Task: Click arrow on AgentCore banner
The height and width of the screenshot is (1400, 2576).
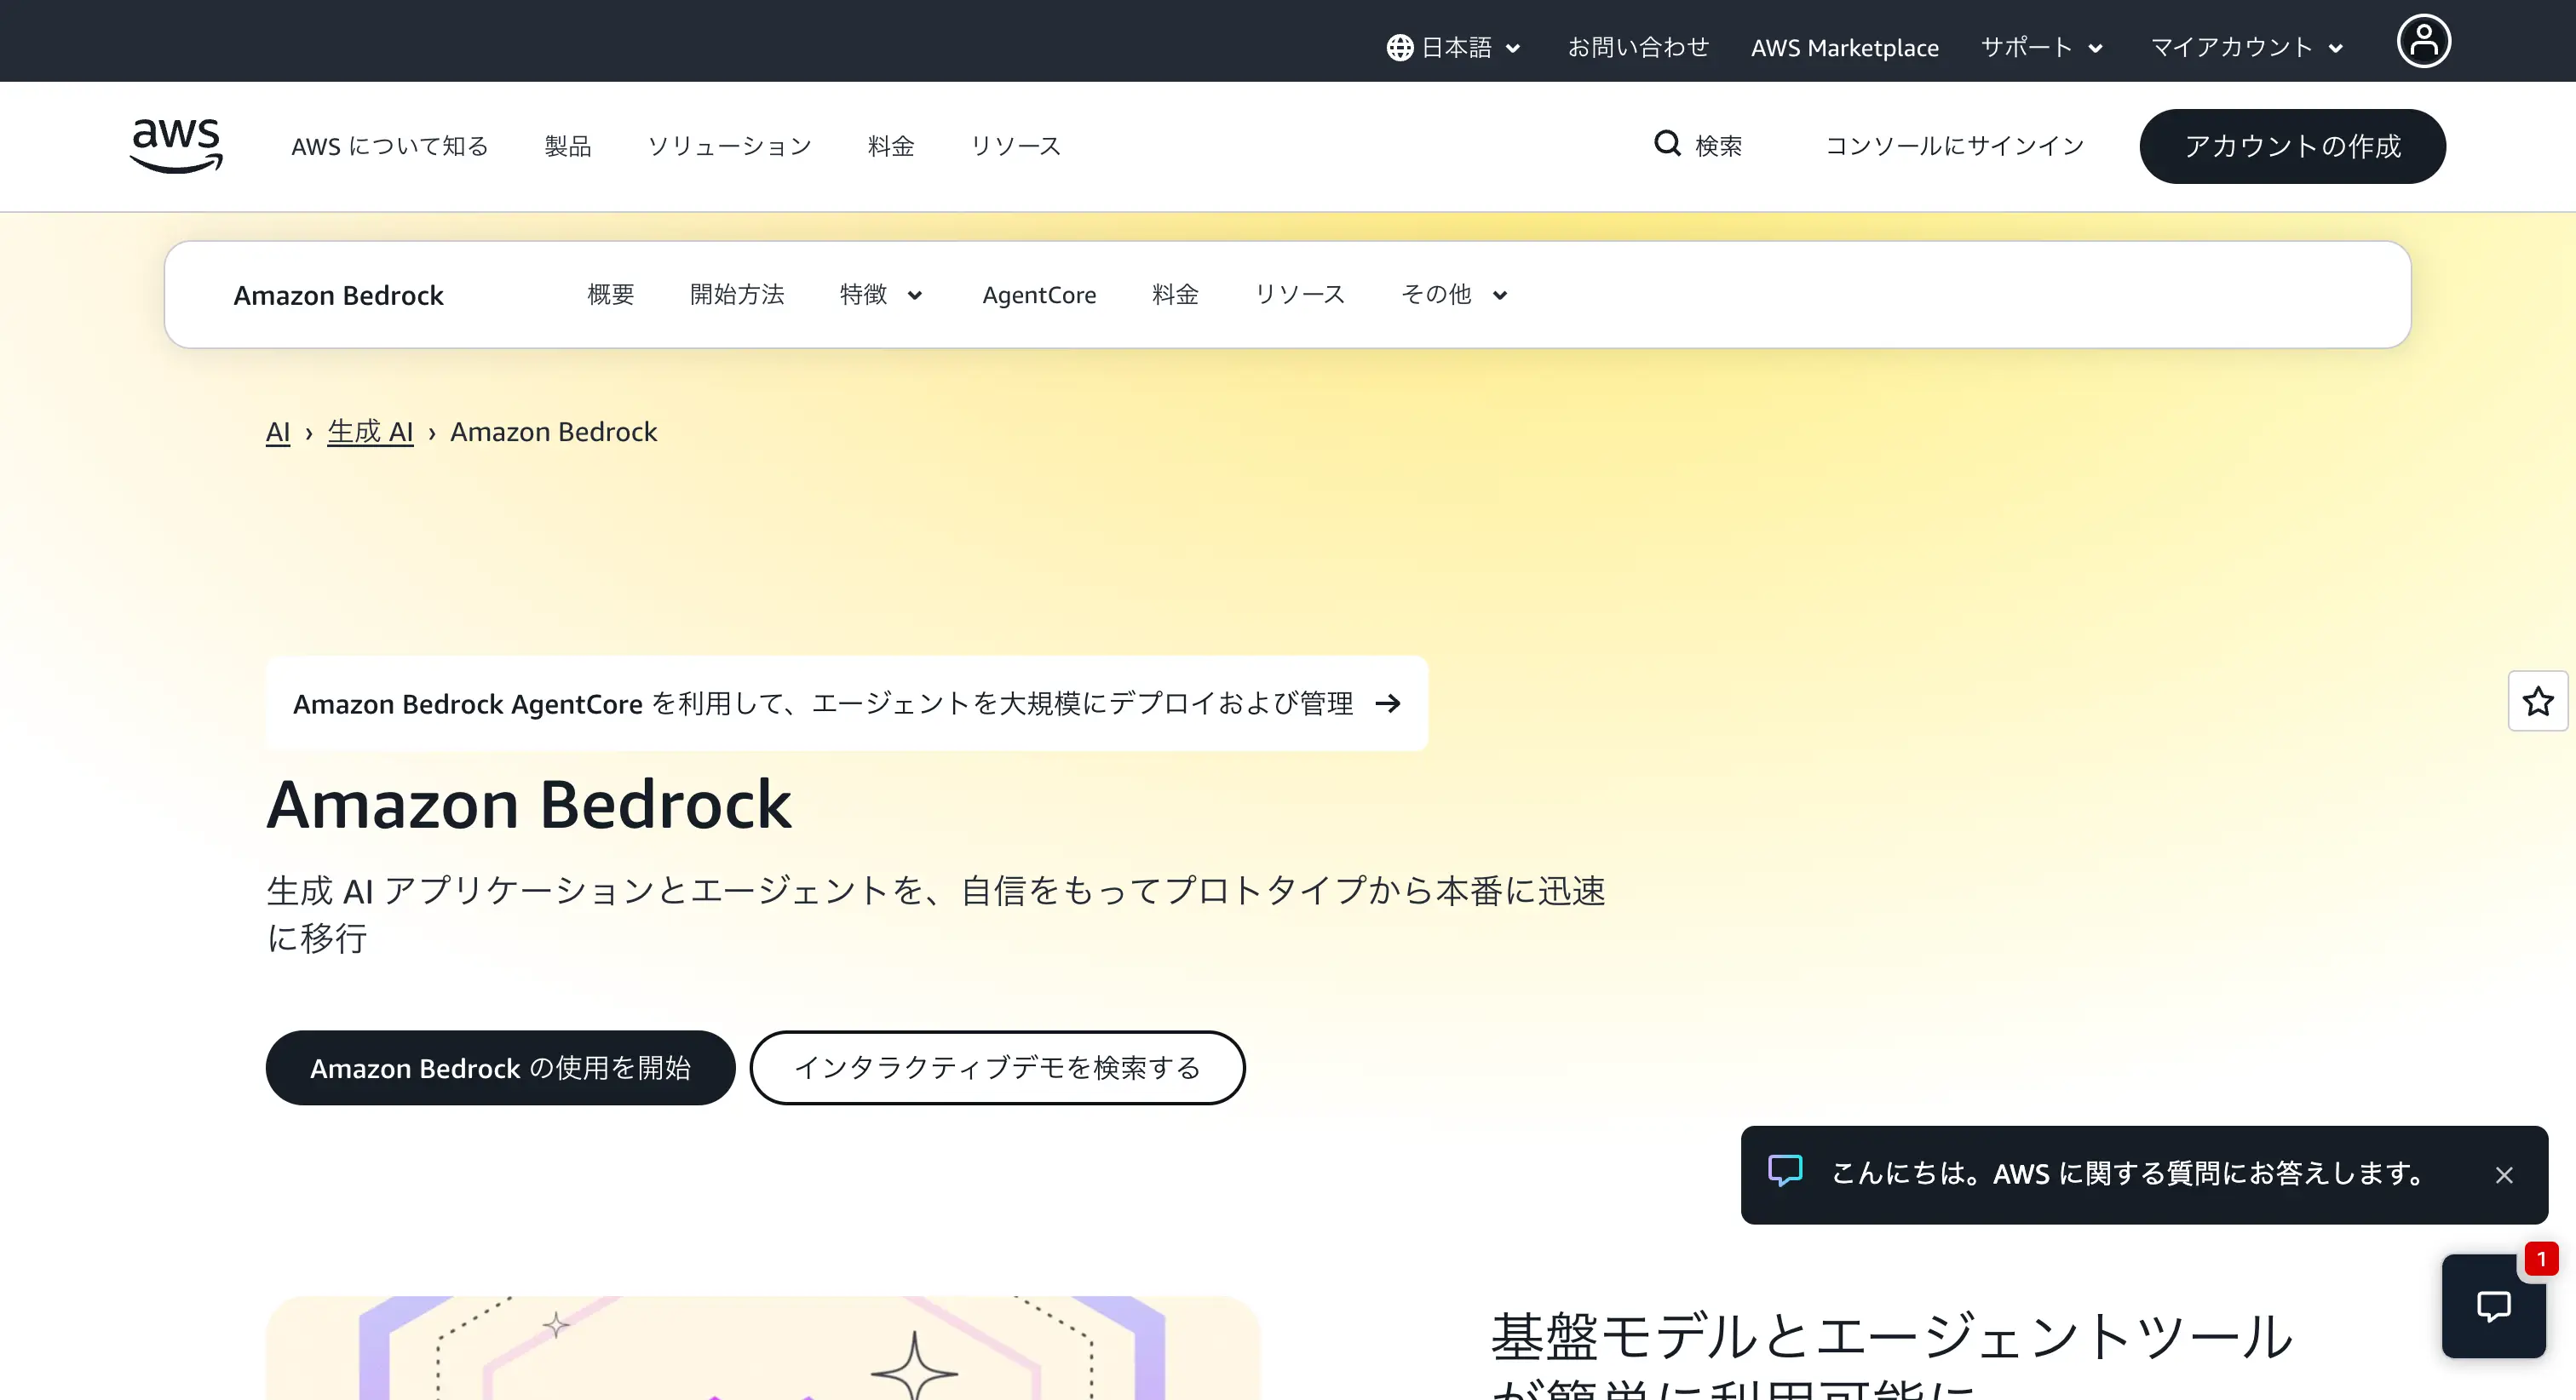Action: [1387, 704]
